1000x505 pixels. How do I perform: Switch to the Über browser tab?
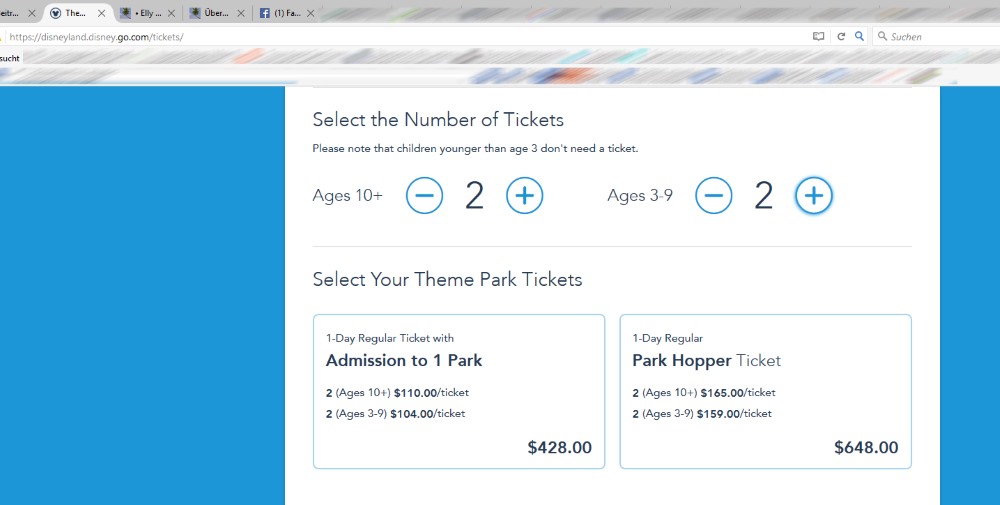point(216,14)
